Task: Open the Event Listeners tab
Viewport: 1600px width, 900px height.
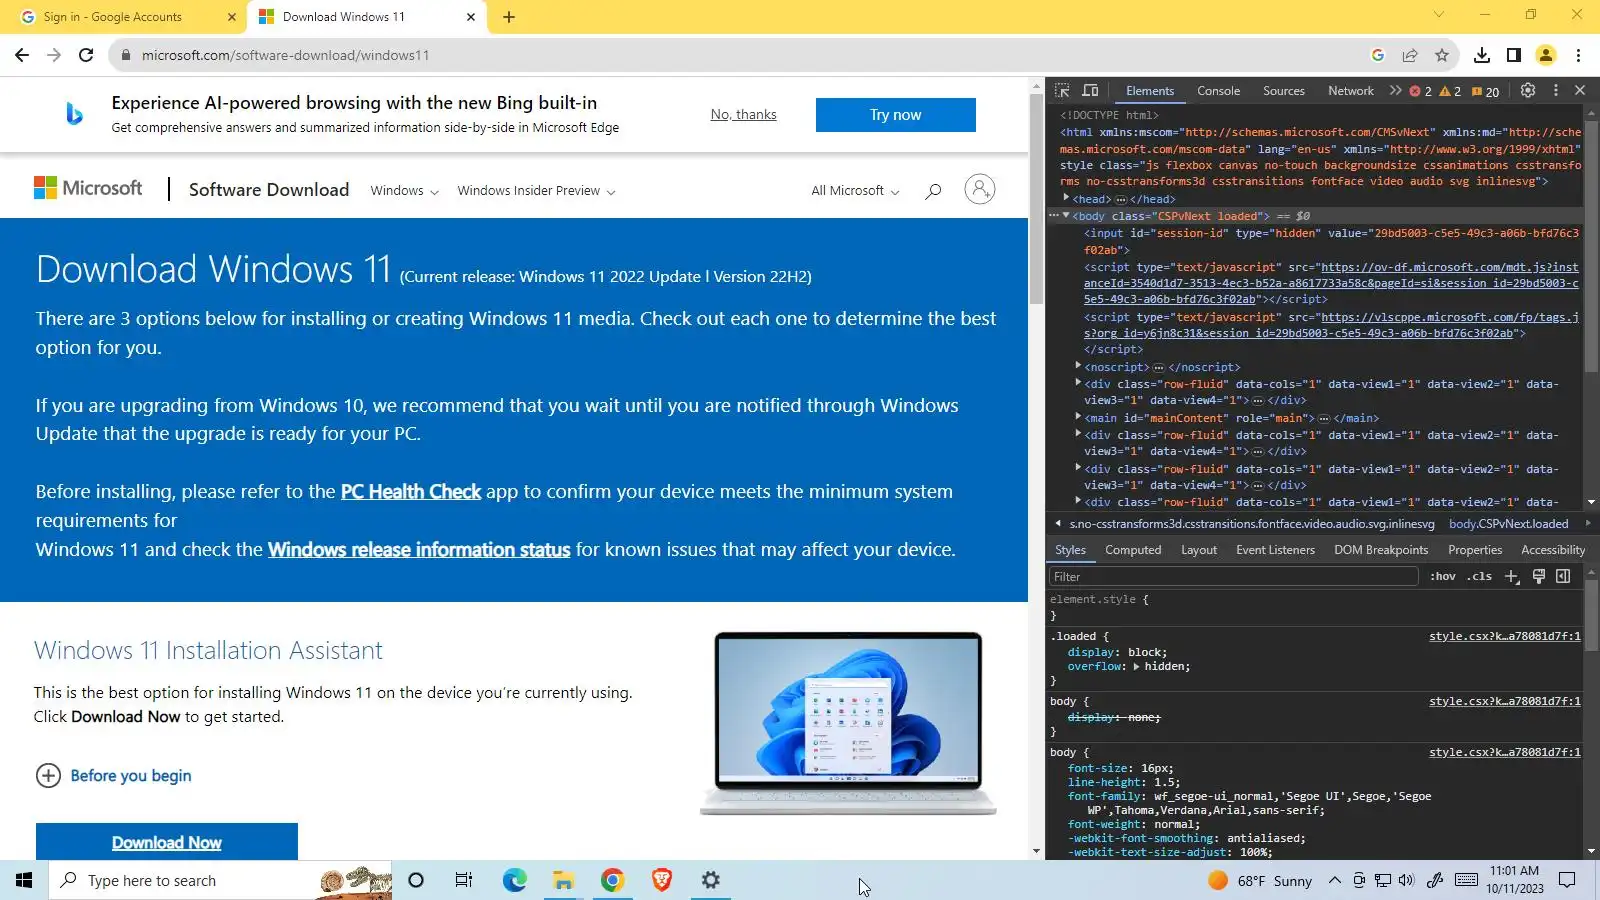Action: (x=1275, y=550)
